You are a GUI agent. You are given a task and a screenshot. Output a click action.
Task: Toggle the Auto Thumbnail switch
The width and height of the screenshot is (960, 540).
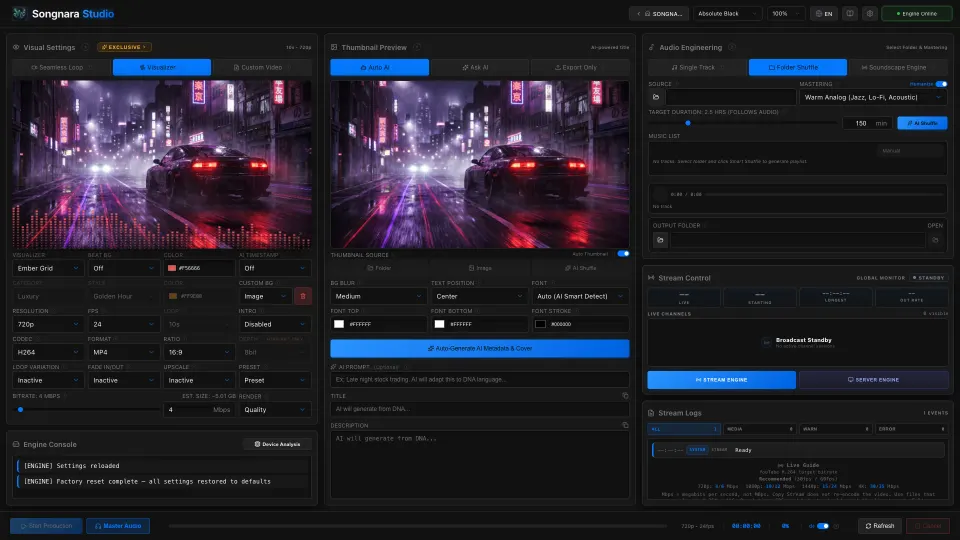coord(623,253)
